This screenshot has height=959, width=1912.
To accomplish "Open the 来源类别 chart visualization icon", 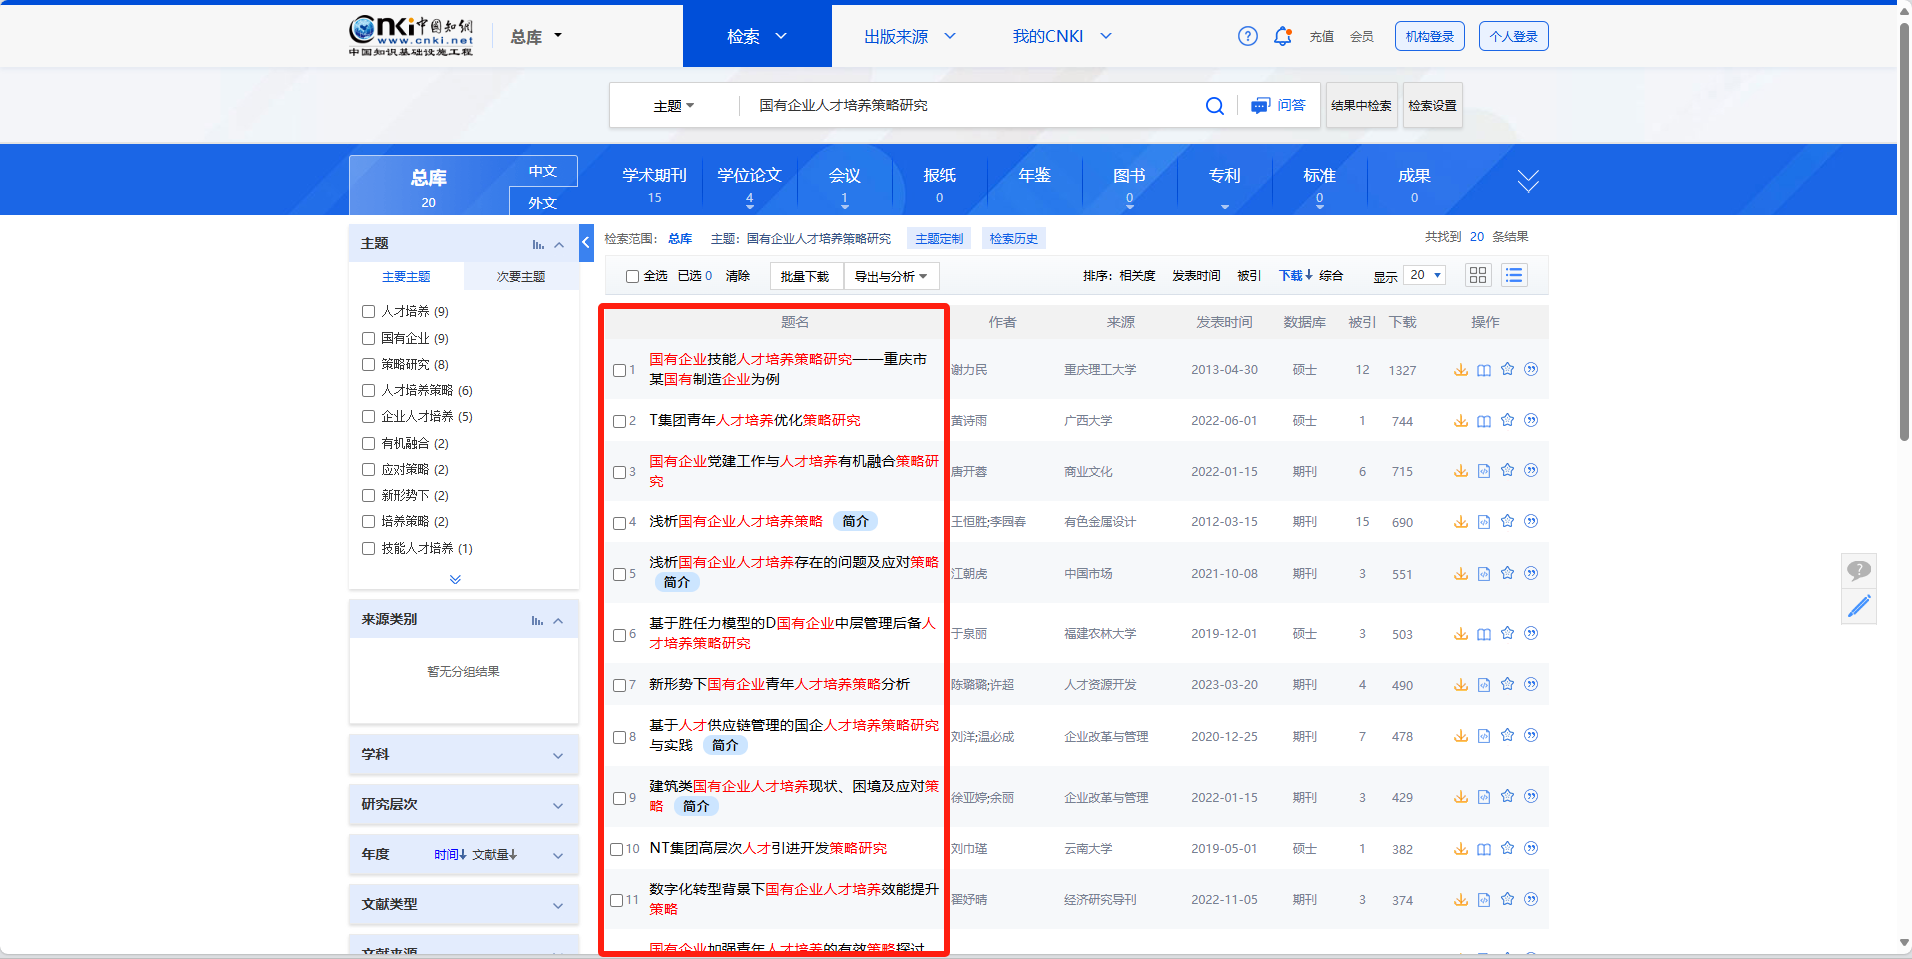I will coord(537,621).
